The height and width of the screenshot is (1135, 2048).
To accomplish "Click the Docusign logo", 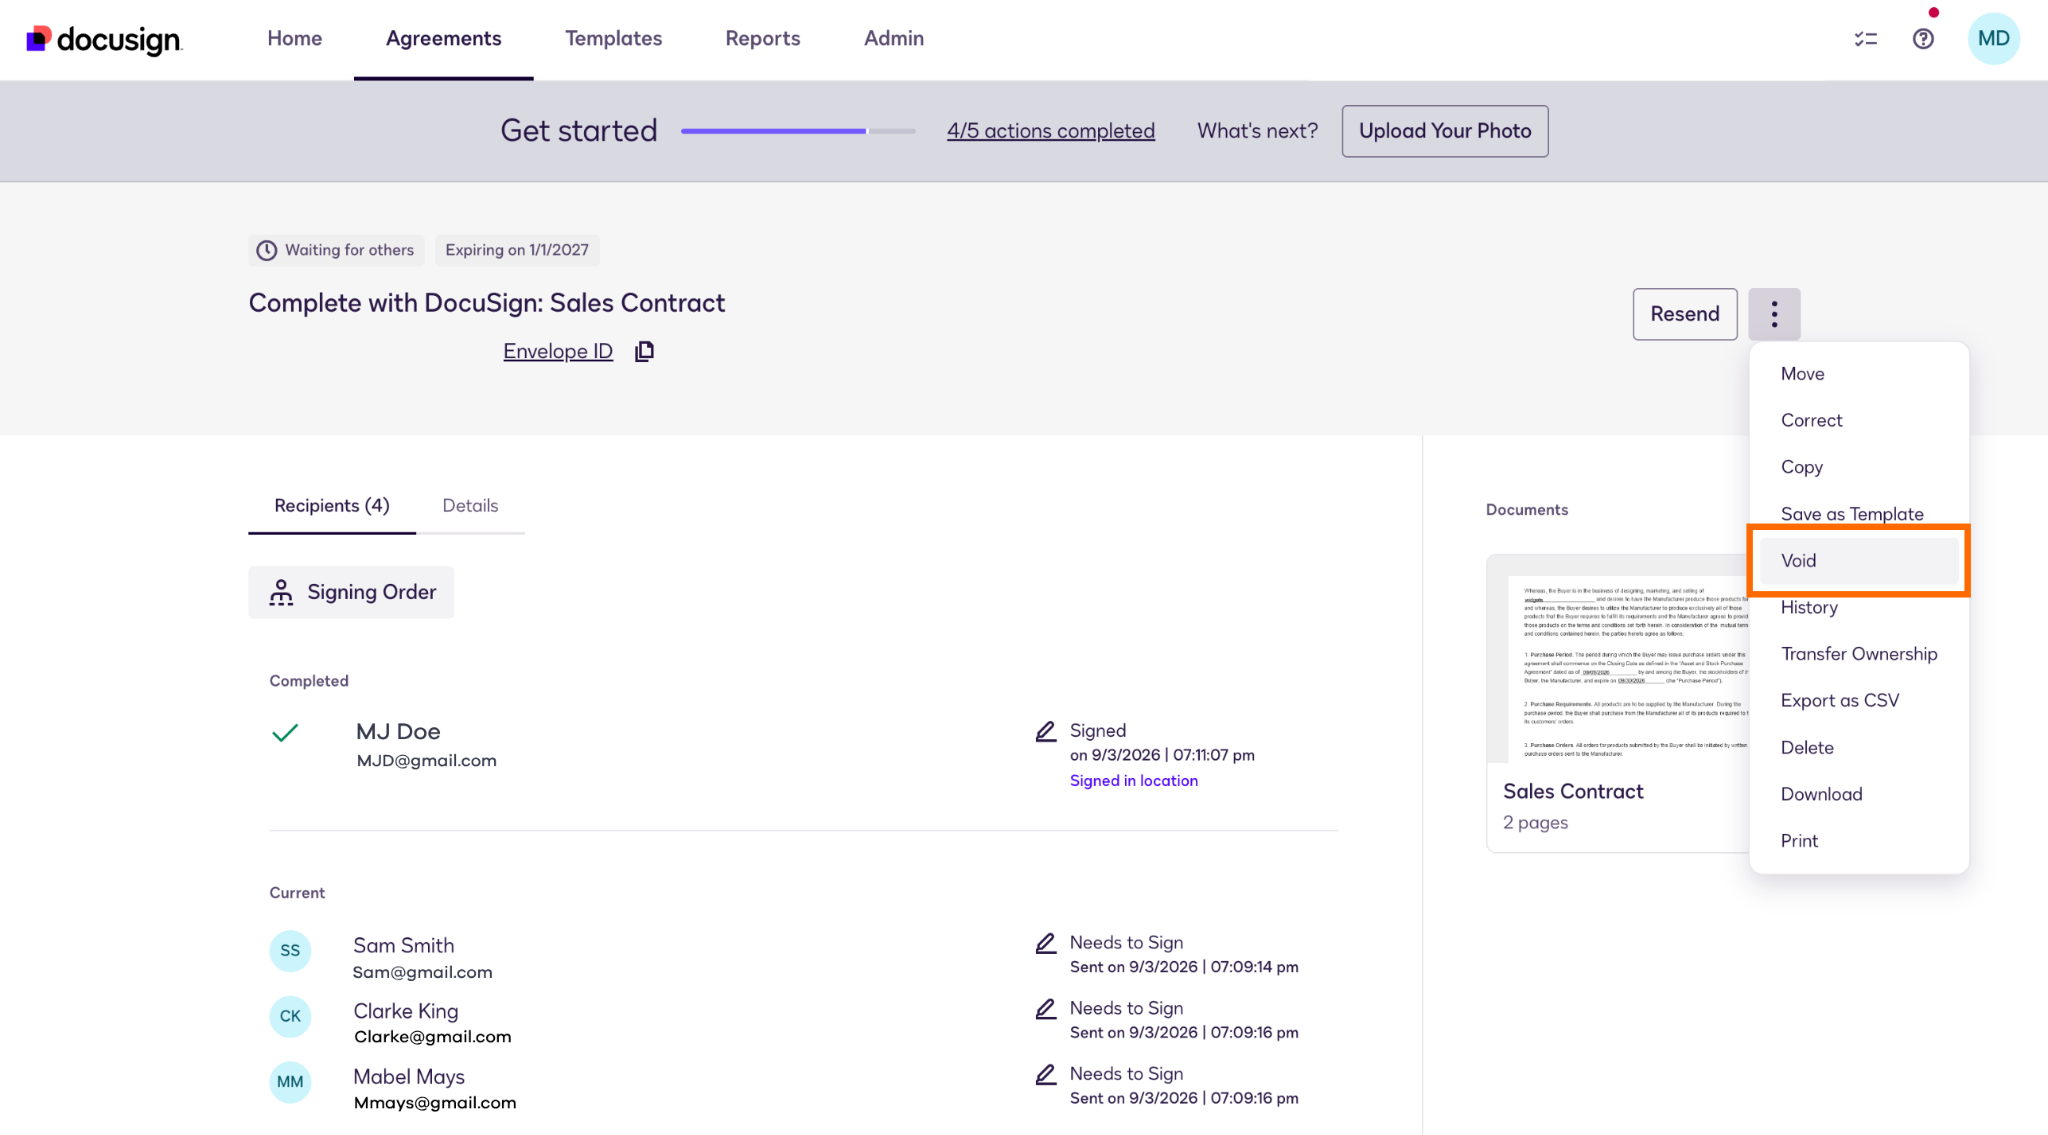I will coord(104,39).
